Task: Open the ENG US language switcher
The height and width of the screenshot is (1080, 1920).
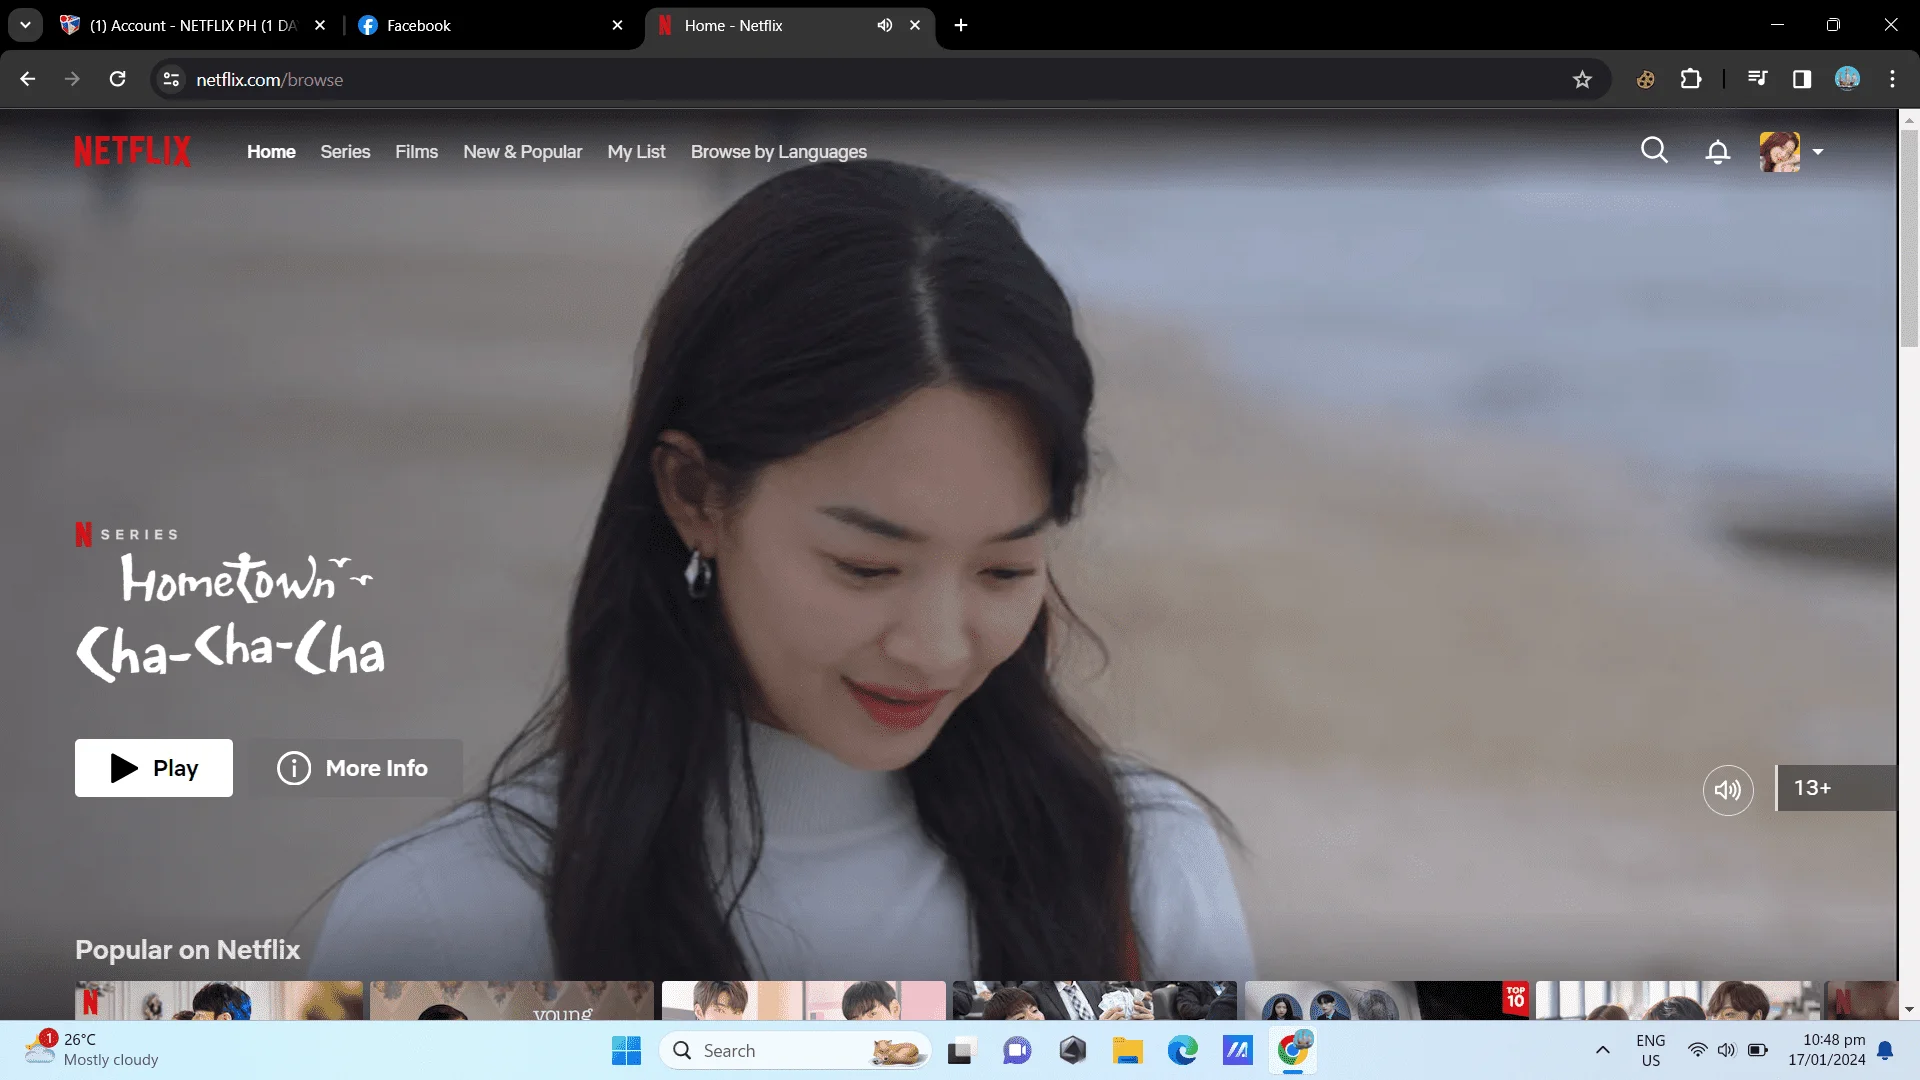Action: coord(1650,1050)
